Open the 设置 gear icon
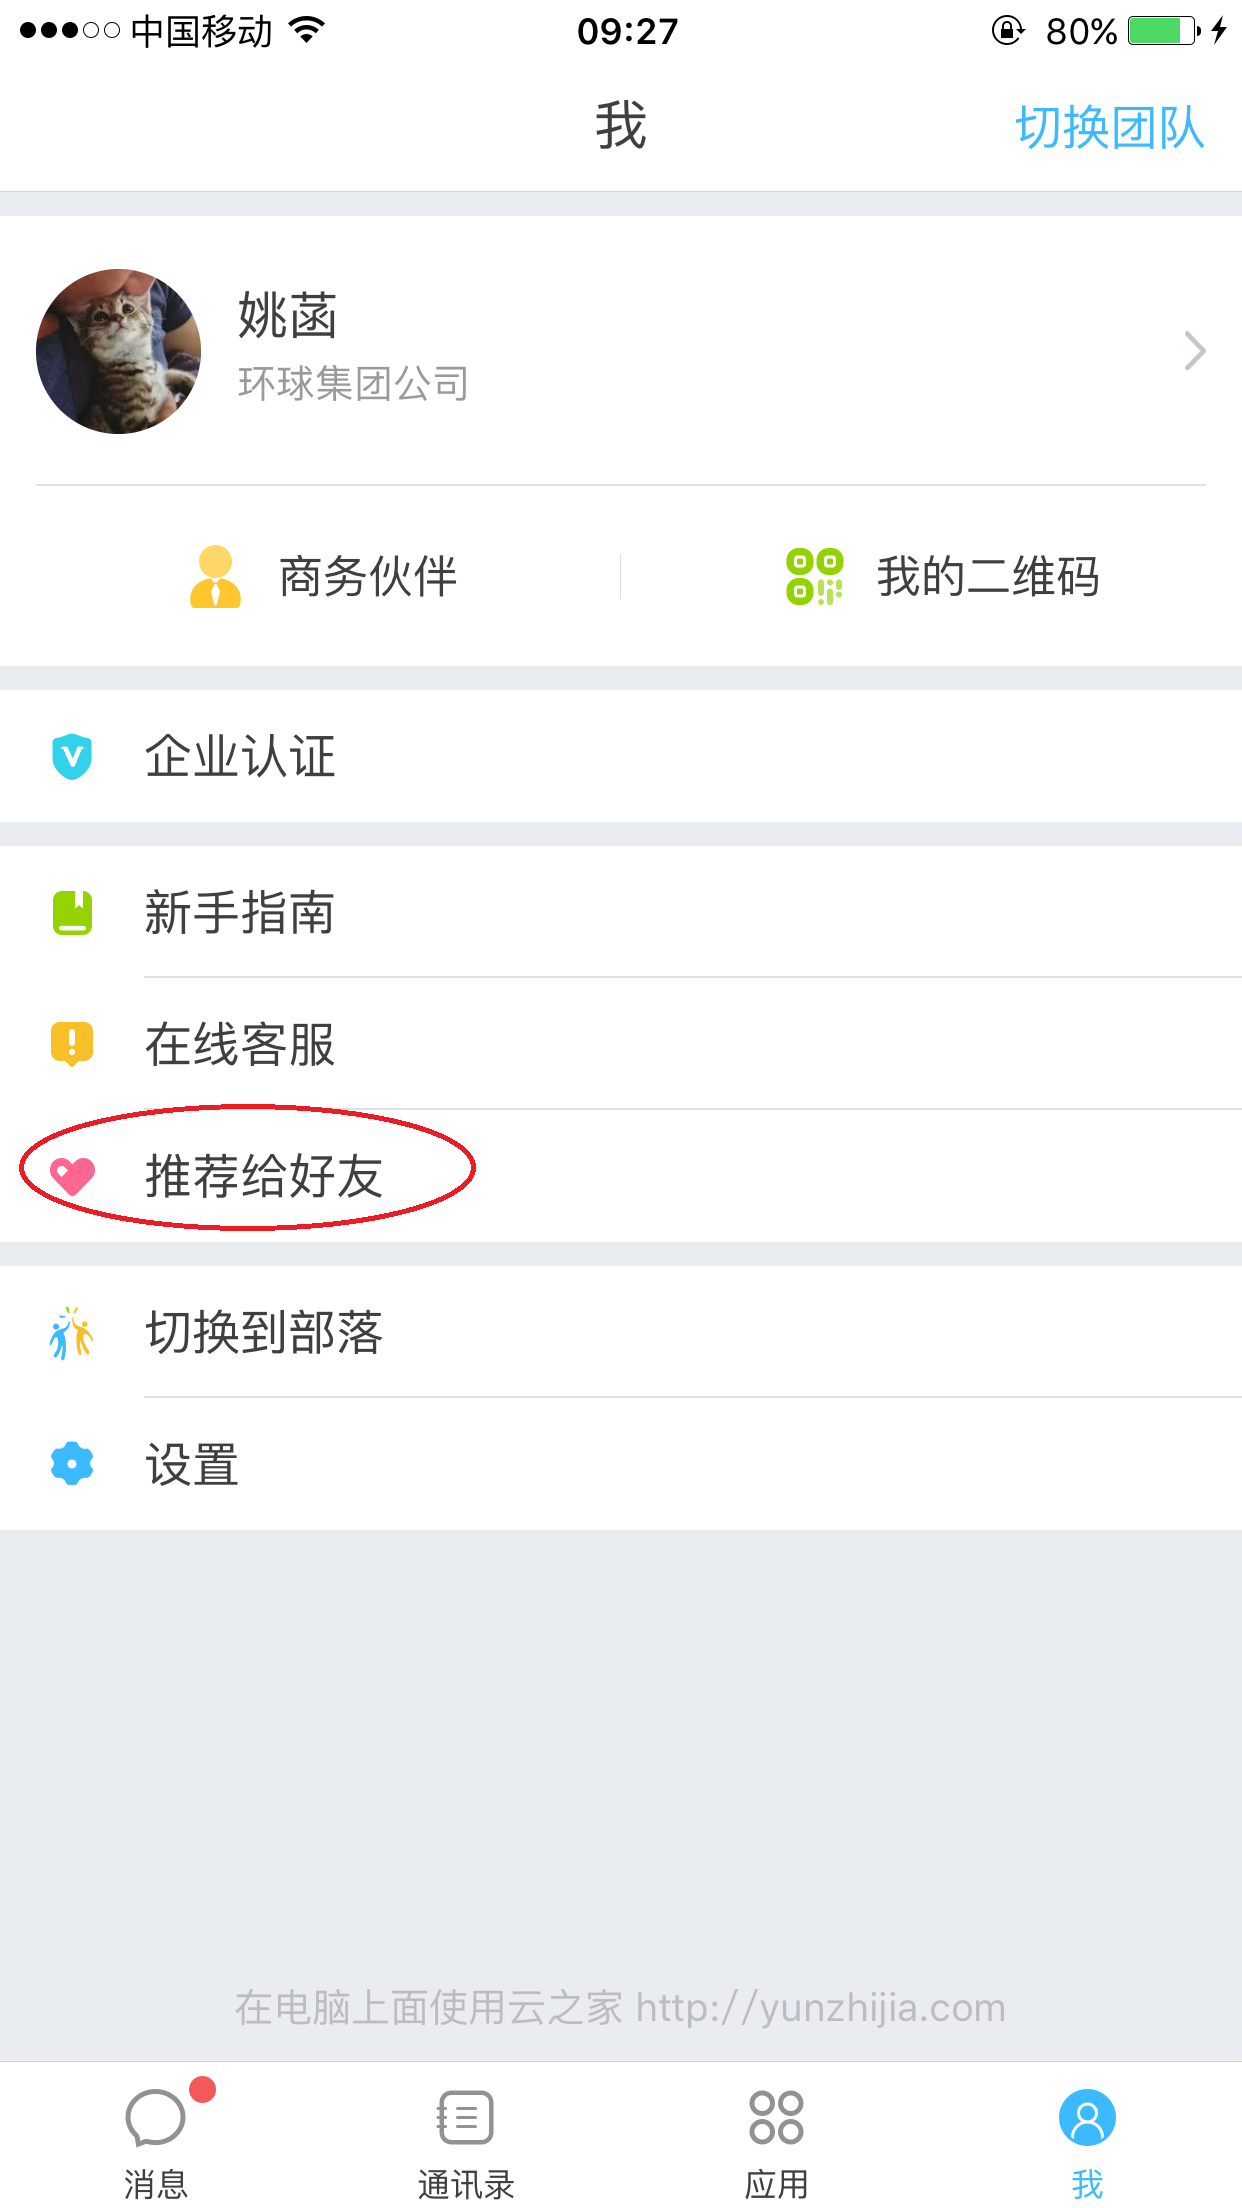This screenshot has width=1242, height=2208. click(x=72, y=1464)
